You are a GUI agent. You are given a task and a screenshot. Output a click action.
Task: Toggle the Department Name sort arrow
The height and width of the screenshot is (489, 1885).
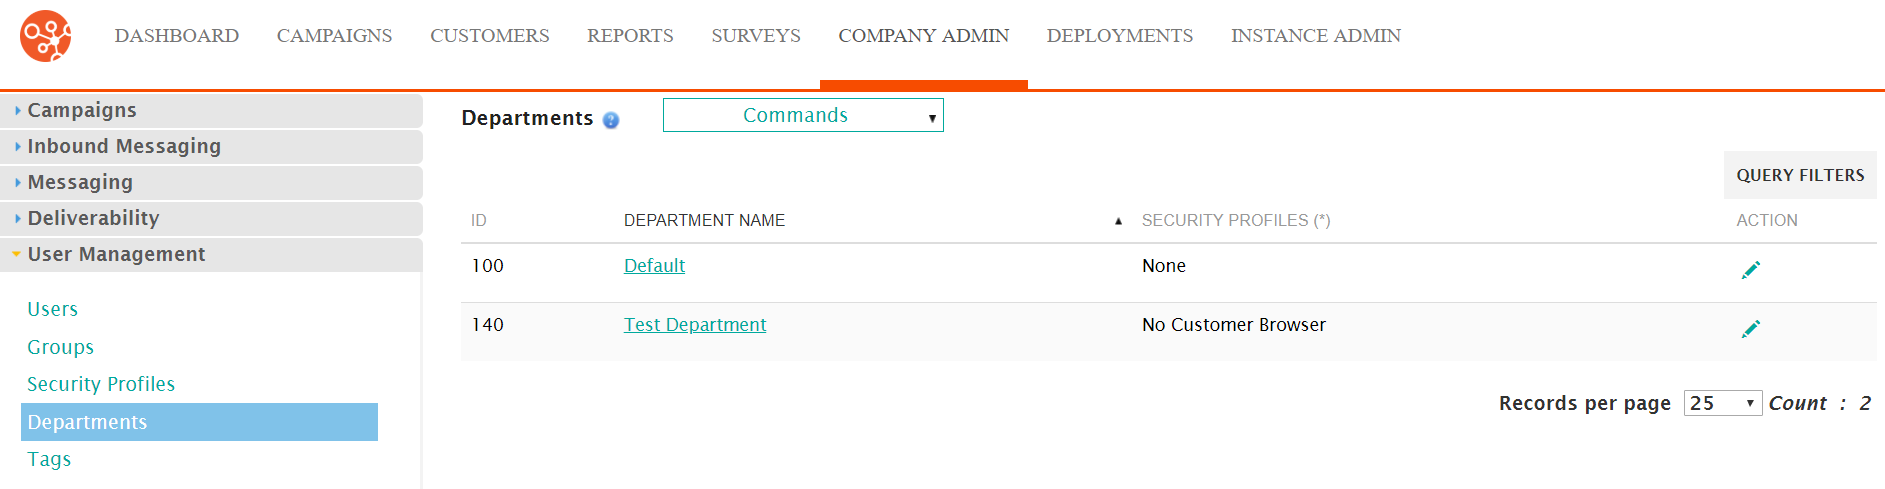click(x=1118, y=221)
